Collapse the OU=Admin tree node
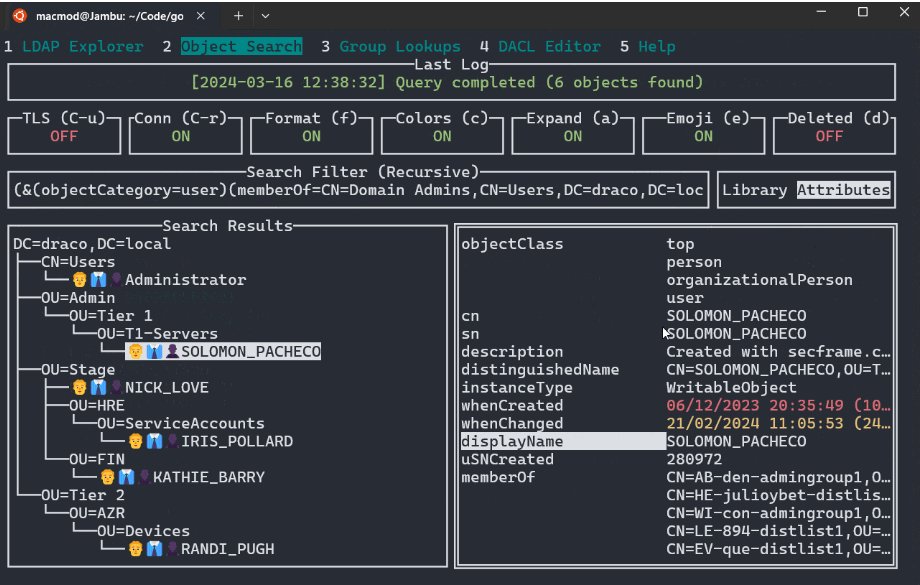 77,297
